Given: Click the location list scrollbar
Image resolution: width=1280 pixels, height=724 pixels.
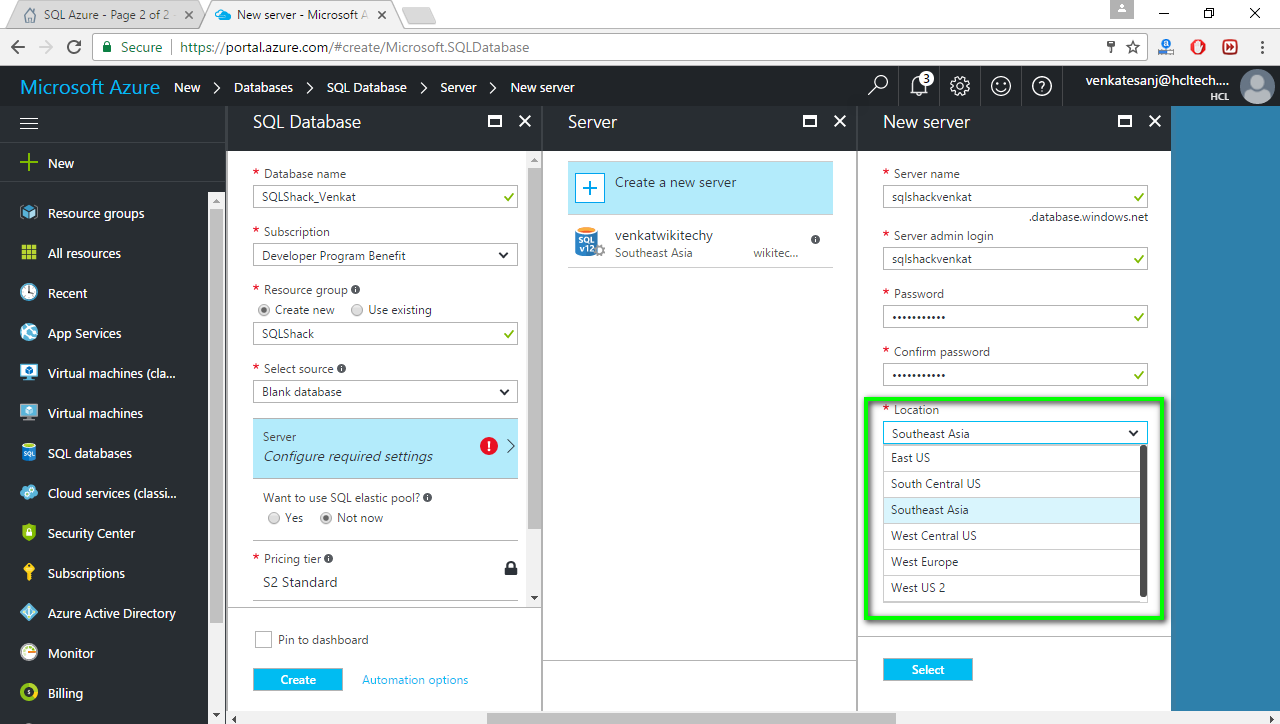Looking at the screenshot, I should (x=1143, y=522).
